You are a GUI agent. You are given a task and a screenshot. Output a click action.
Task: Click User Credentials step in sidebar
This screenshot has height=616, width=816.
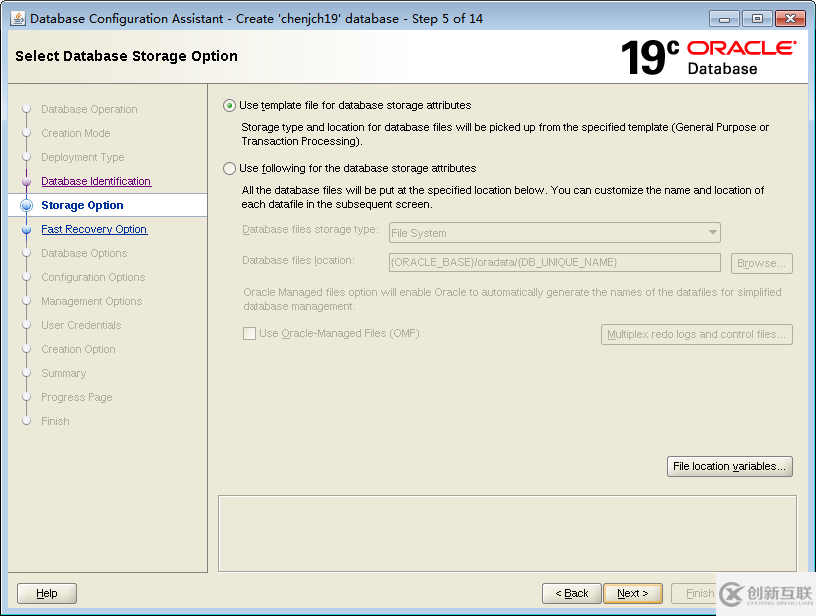pos(81,325)
